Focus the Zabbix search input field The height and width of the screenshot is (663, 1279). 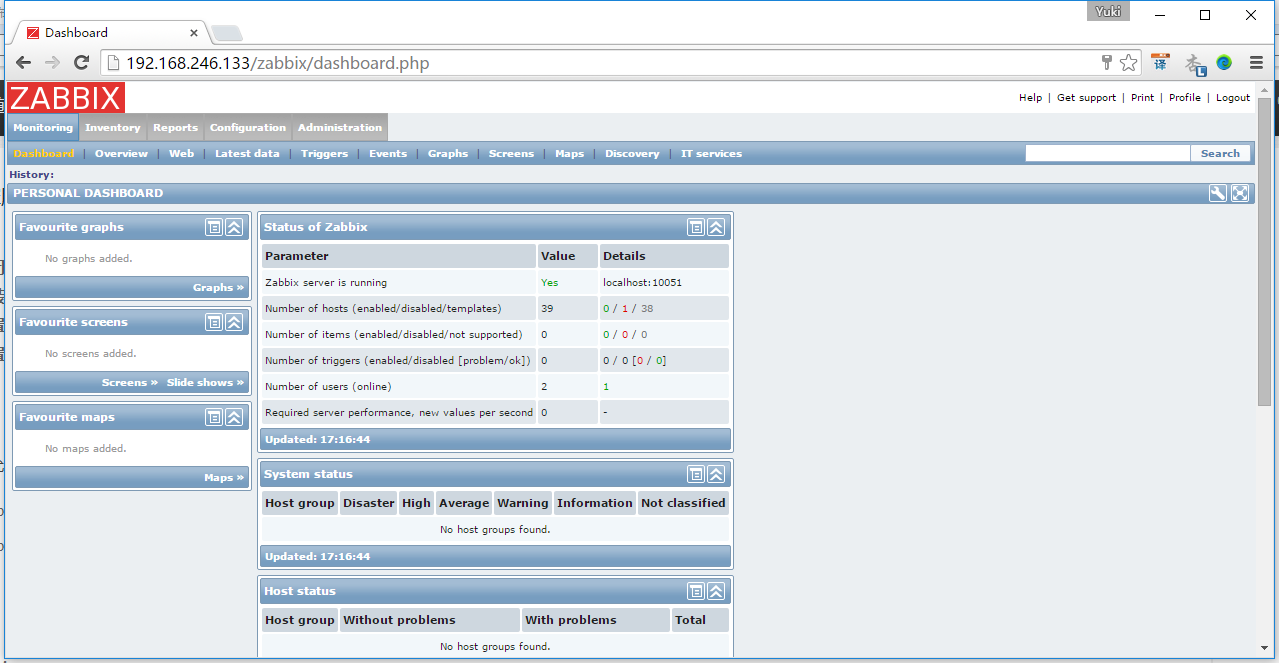pyautogui.click(x=1108, y=154)
